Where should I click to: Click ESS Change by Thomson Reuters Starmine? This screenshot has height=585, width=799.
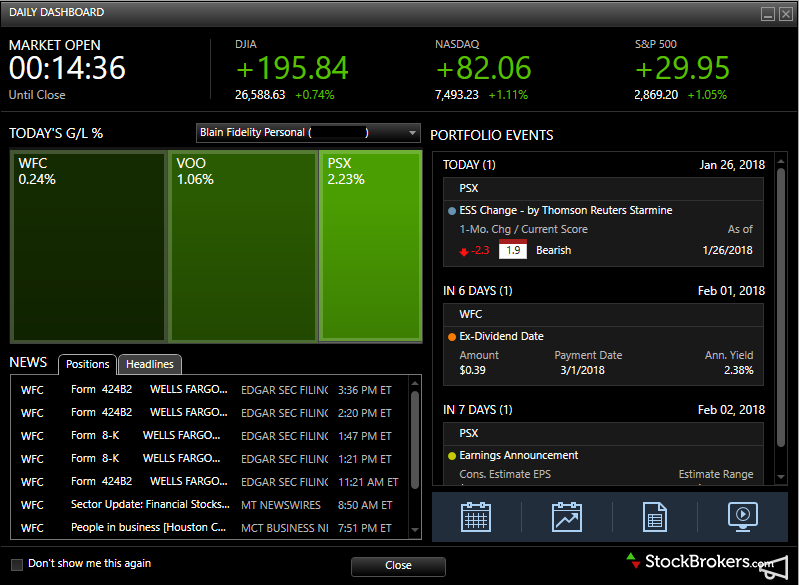pyautogui.click(x=566, y=210)
